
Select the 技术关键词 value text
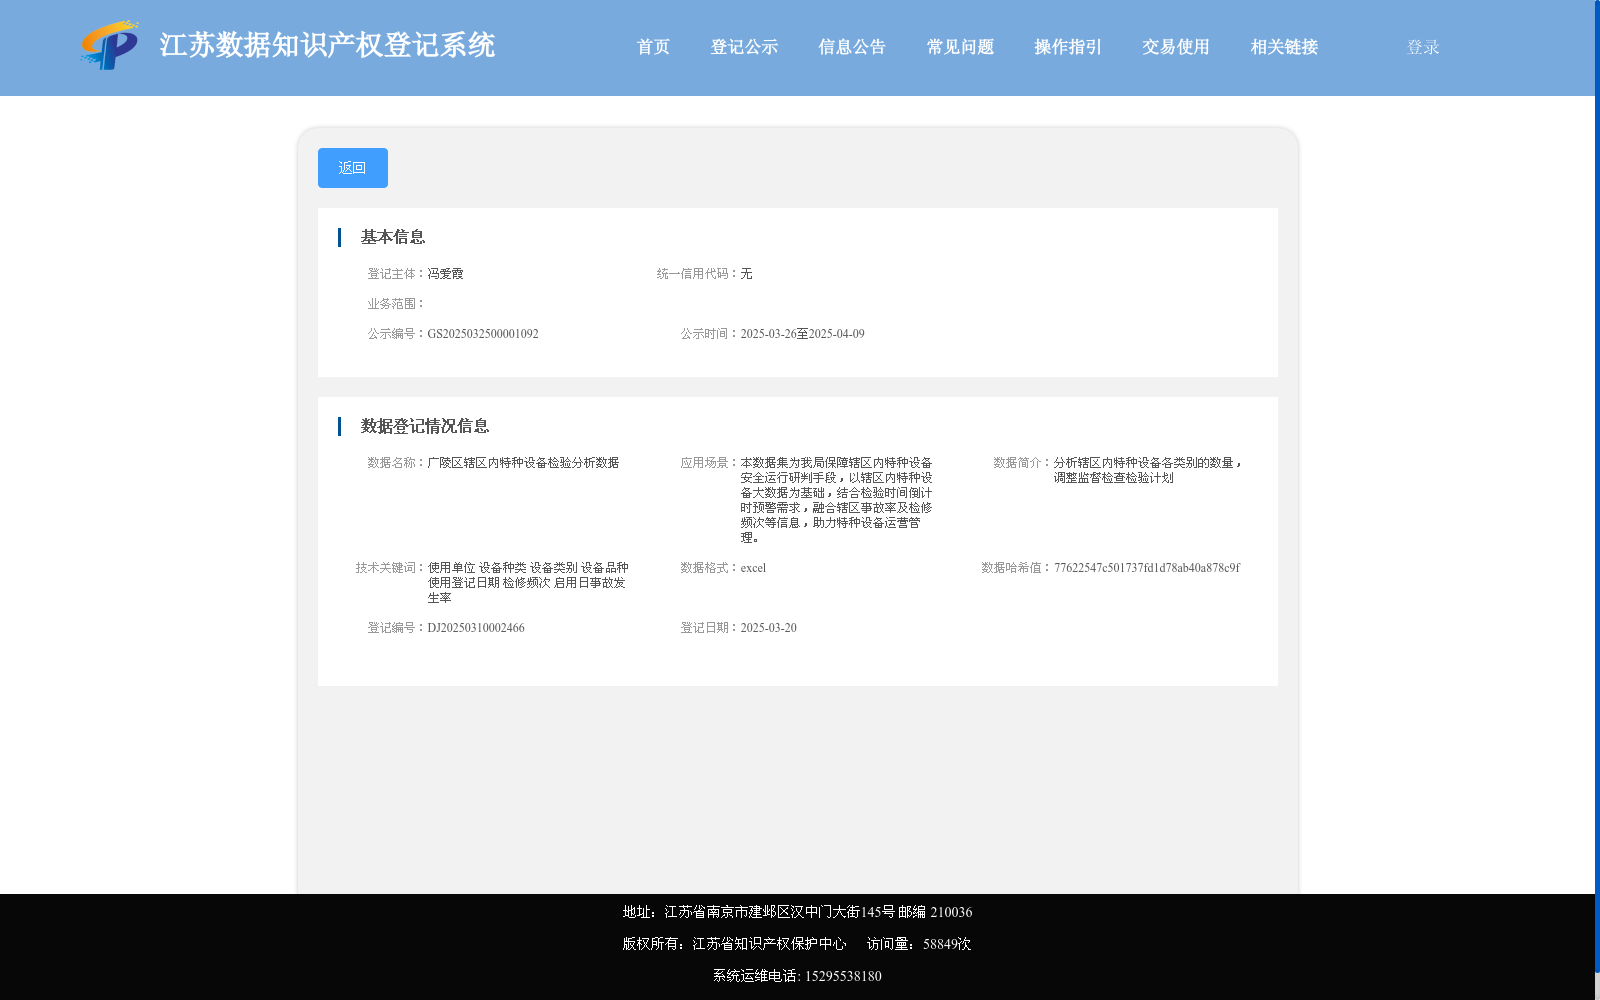tap(528, 583)
